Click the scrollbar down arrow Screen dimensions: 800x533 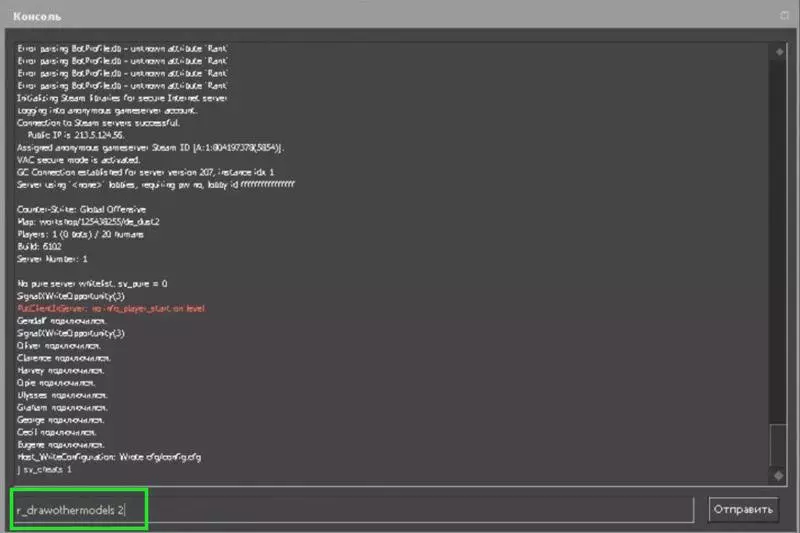[779, 475]
